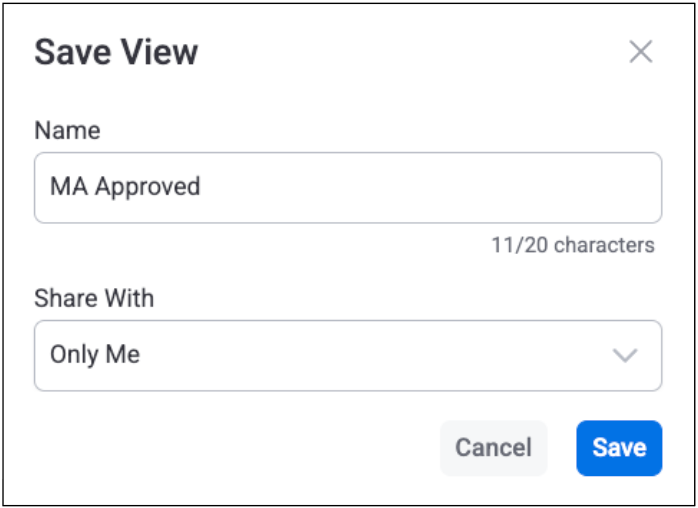Place cursor in MA Approved text

[125, 187]
